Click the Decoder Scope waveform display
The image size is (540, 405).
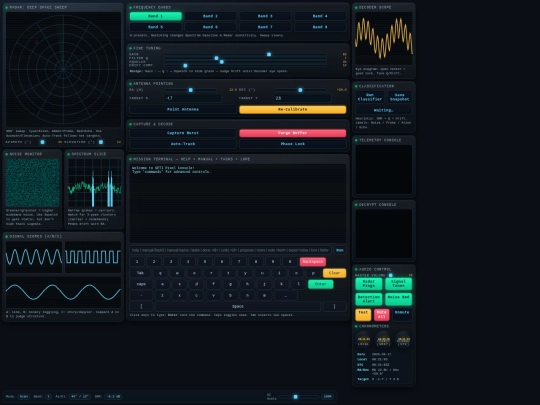tap(384, 39)
